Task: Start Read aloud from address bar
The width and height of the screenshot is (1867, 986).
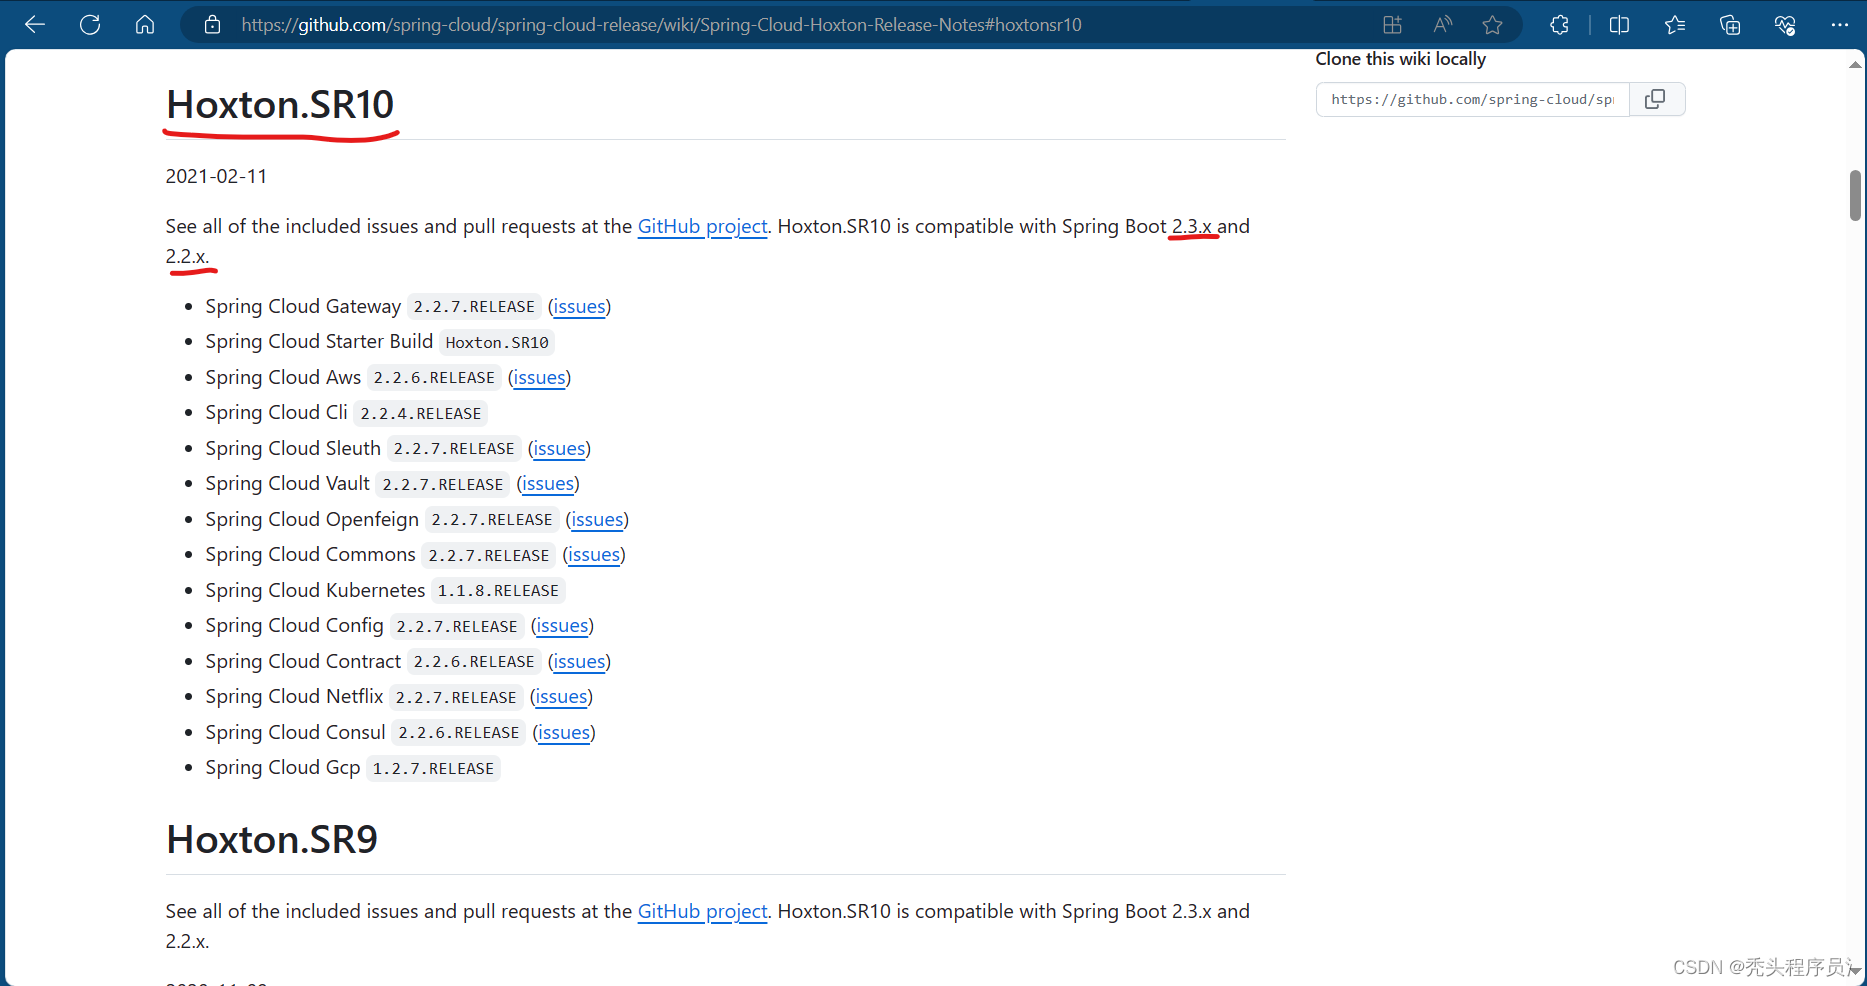Action: point(1442,25)
